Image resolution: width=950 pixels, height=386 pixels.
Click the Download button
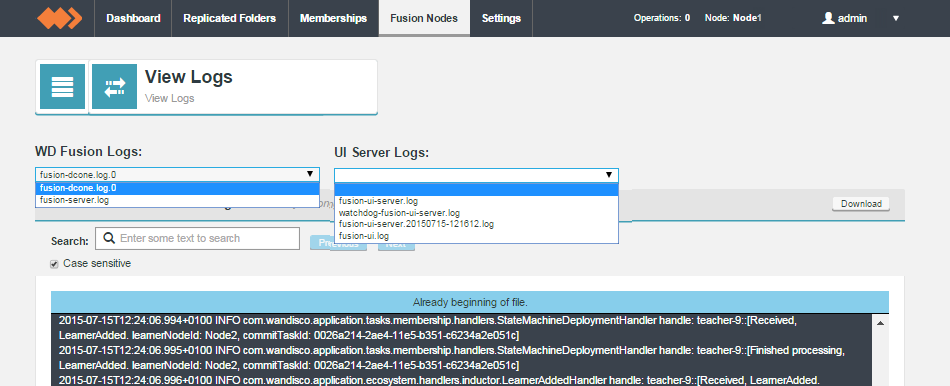tap(861, 204)
